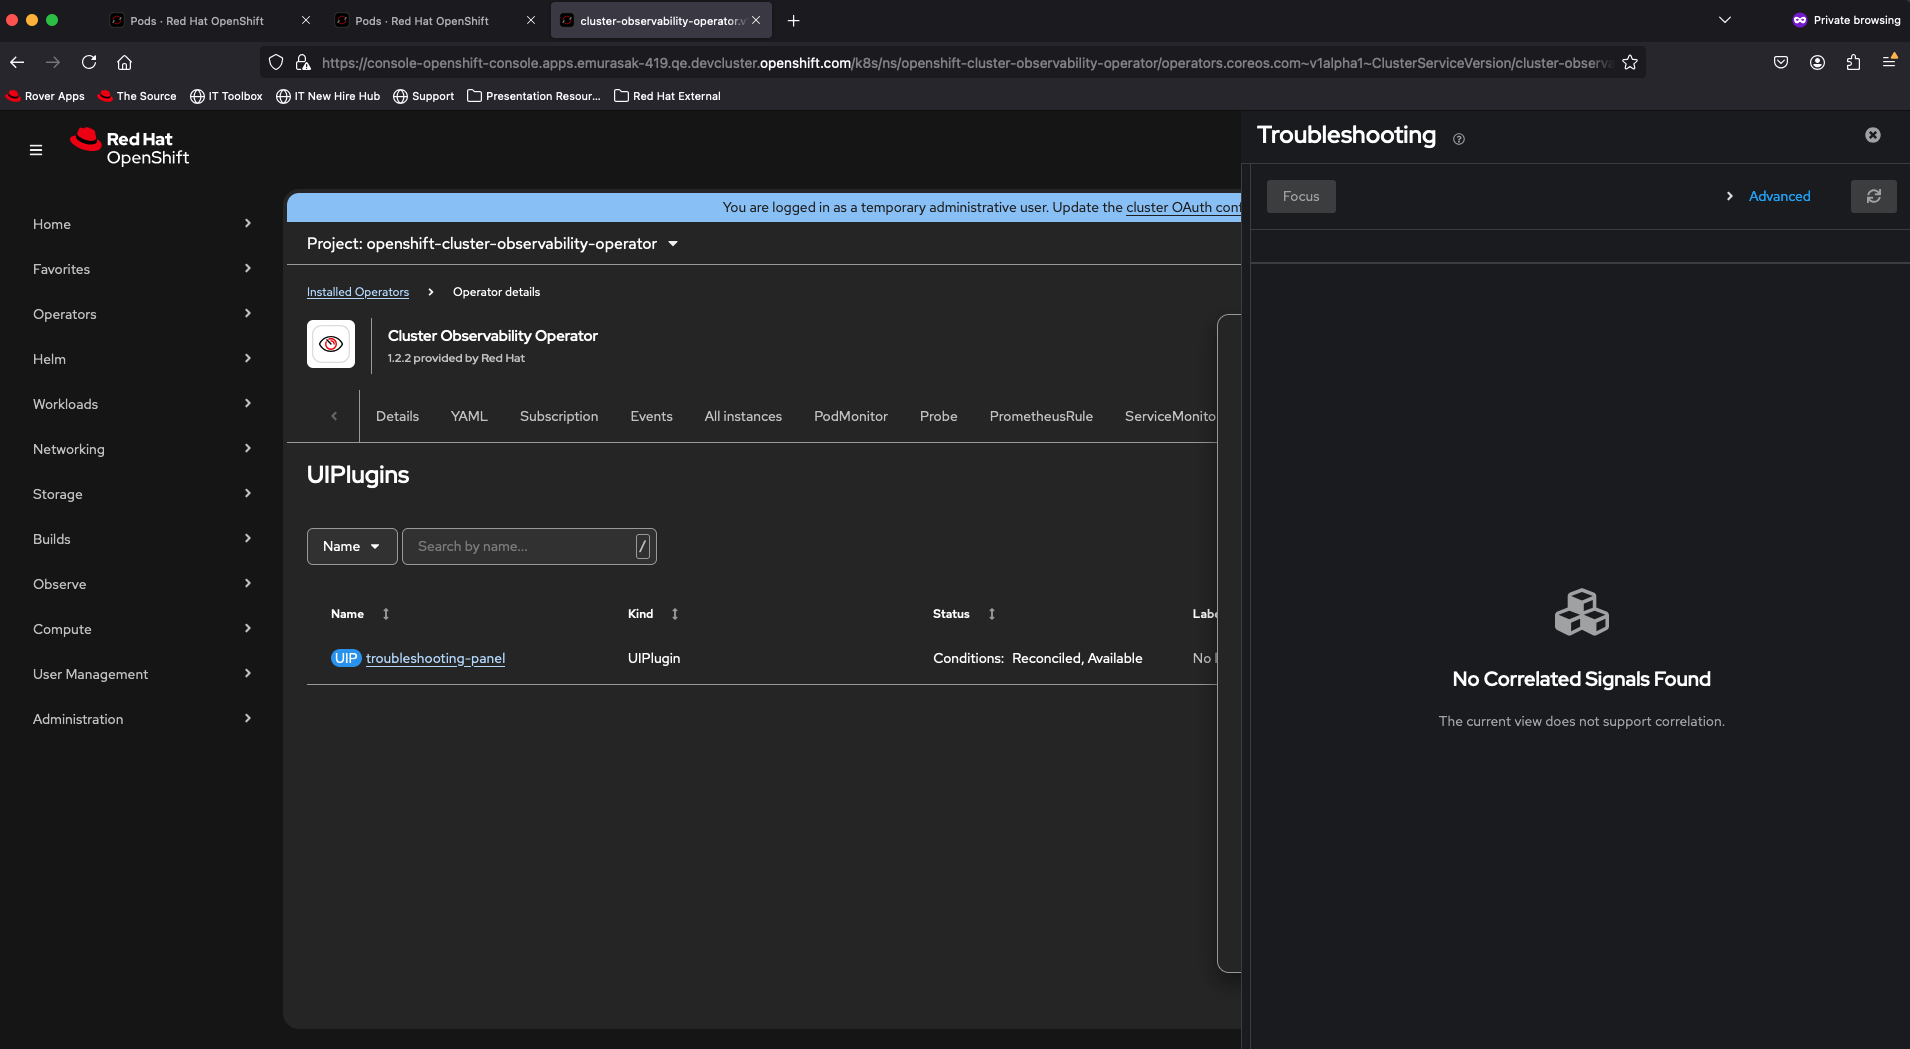Image resolution: width=1910 pixels, height=1049 pixels.
Task: Click the browser address bar URL
Action: click(x=965, y=62)
